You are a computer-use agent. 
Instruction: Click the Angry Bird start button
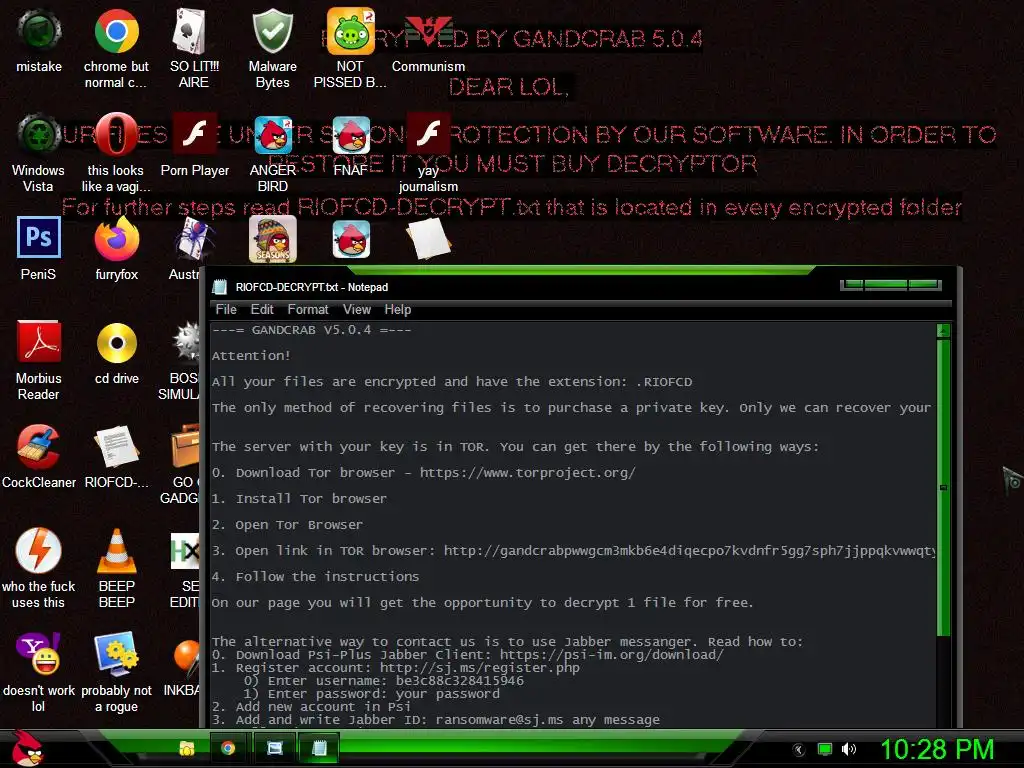26,748
